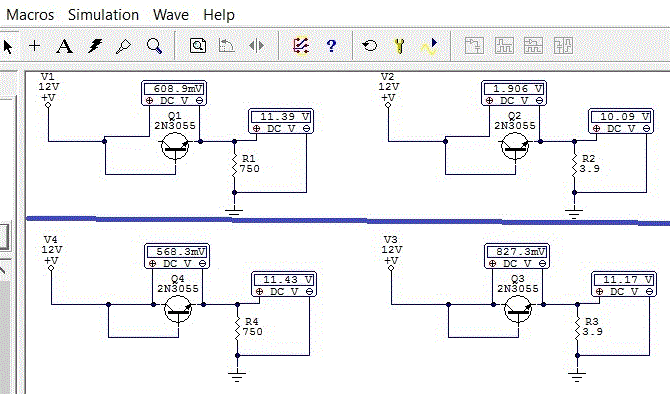Select the Q1 2N3055 transistor

pyautogui.click(x=175, y=146)
